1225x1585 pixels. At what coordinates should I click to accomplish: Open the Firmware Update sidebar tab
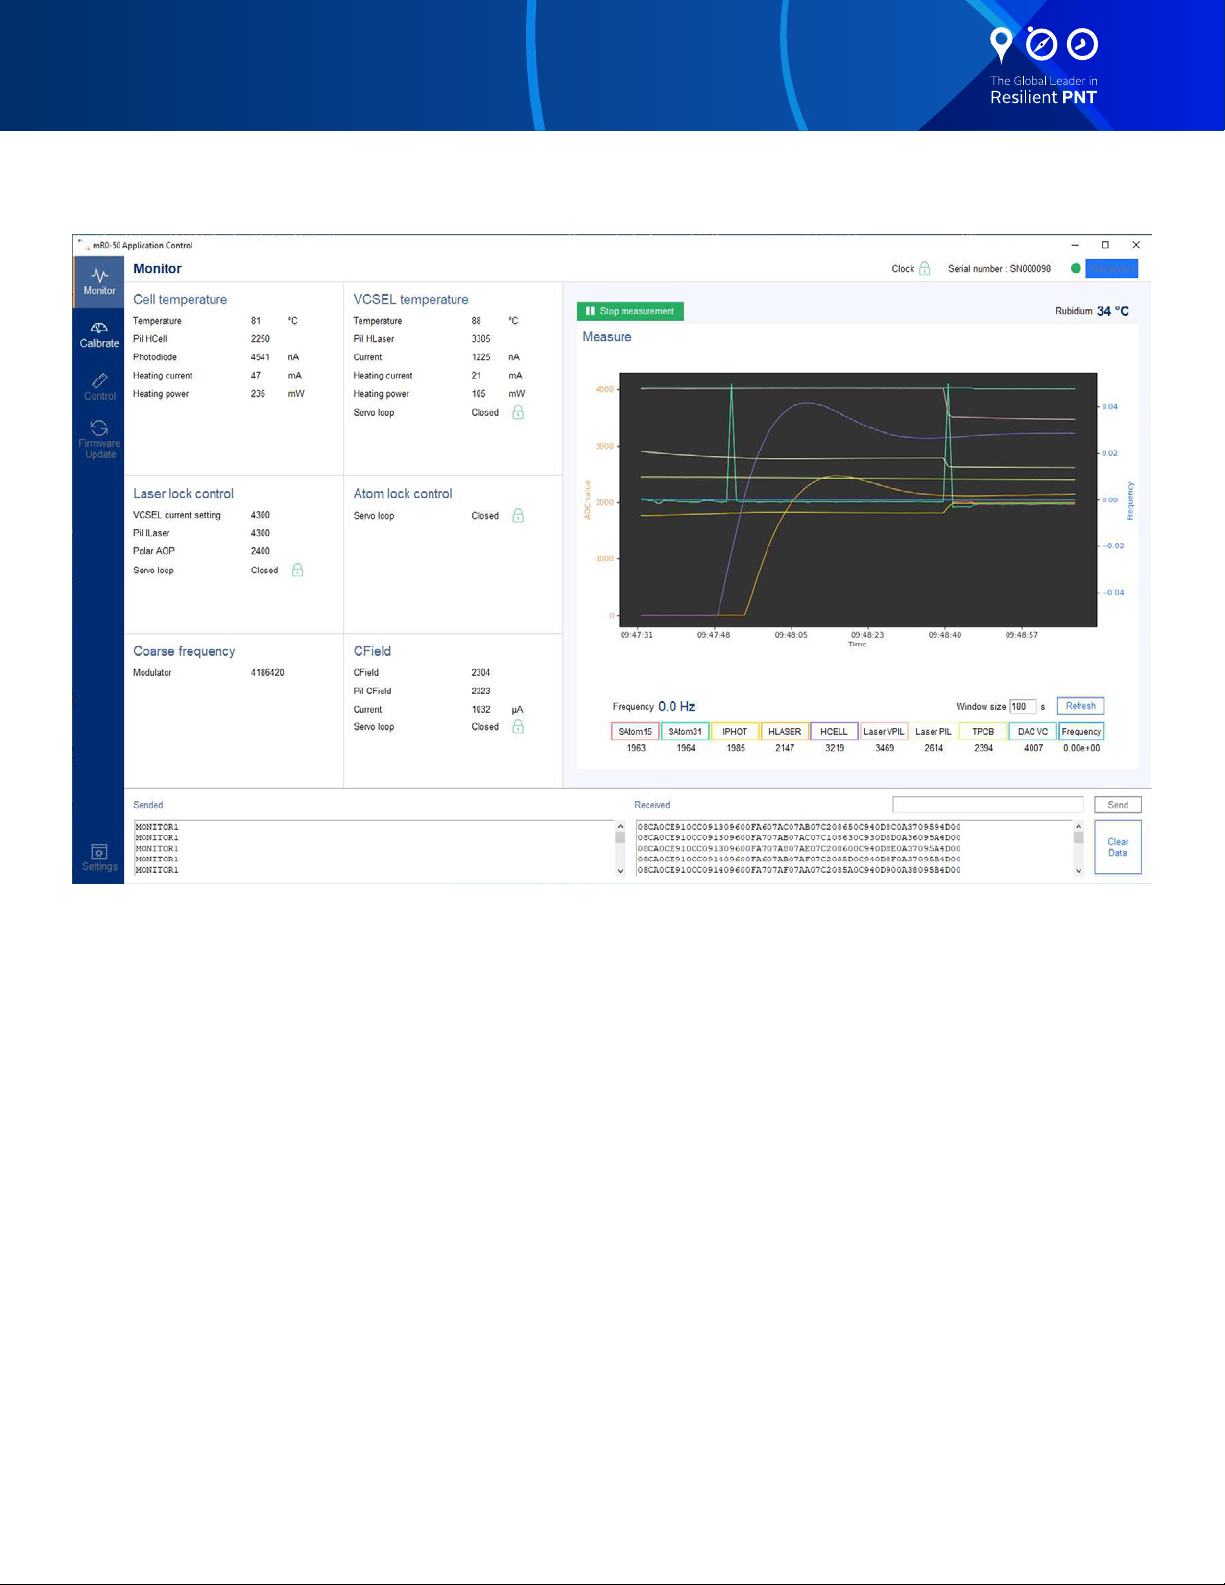pos(99,440)
